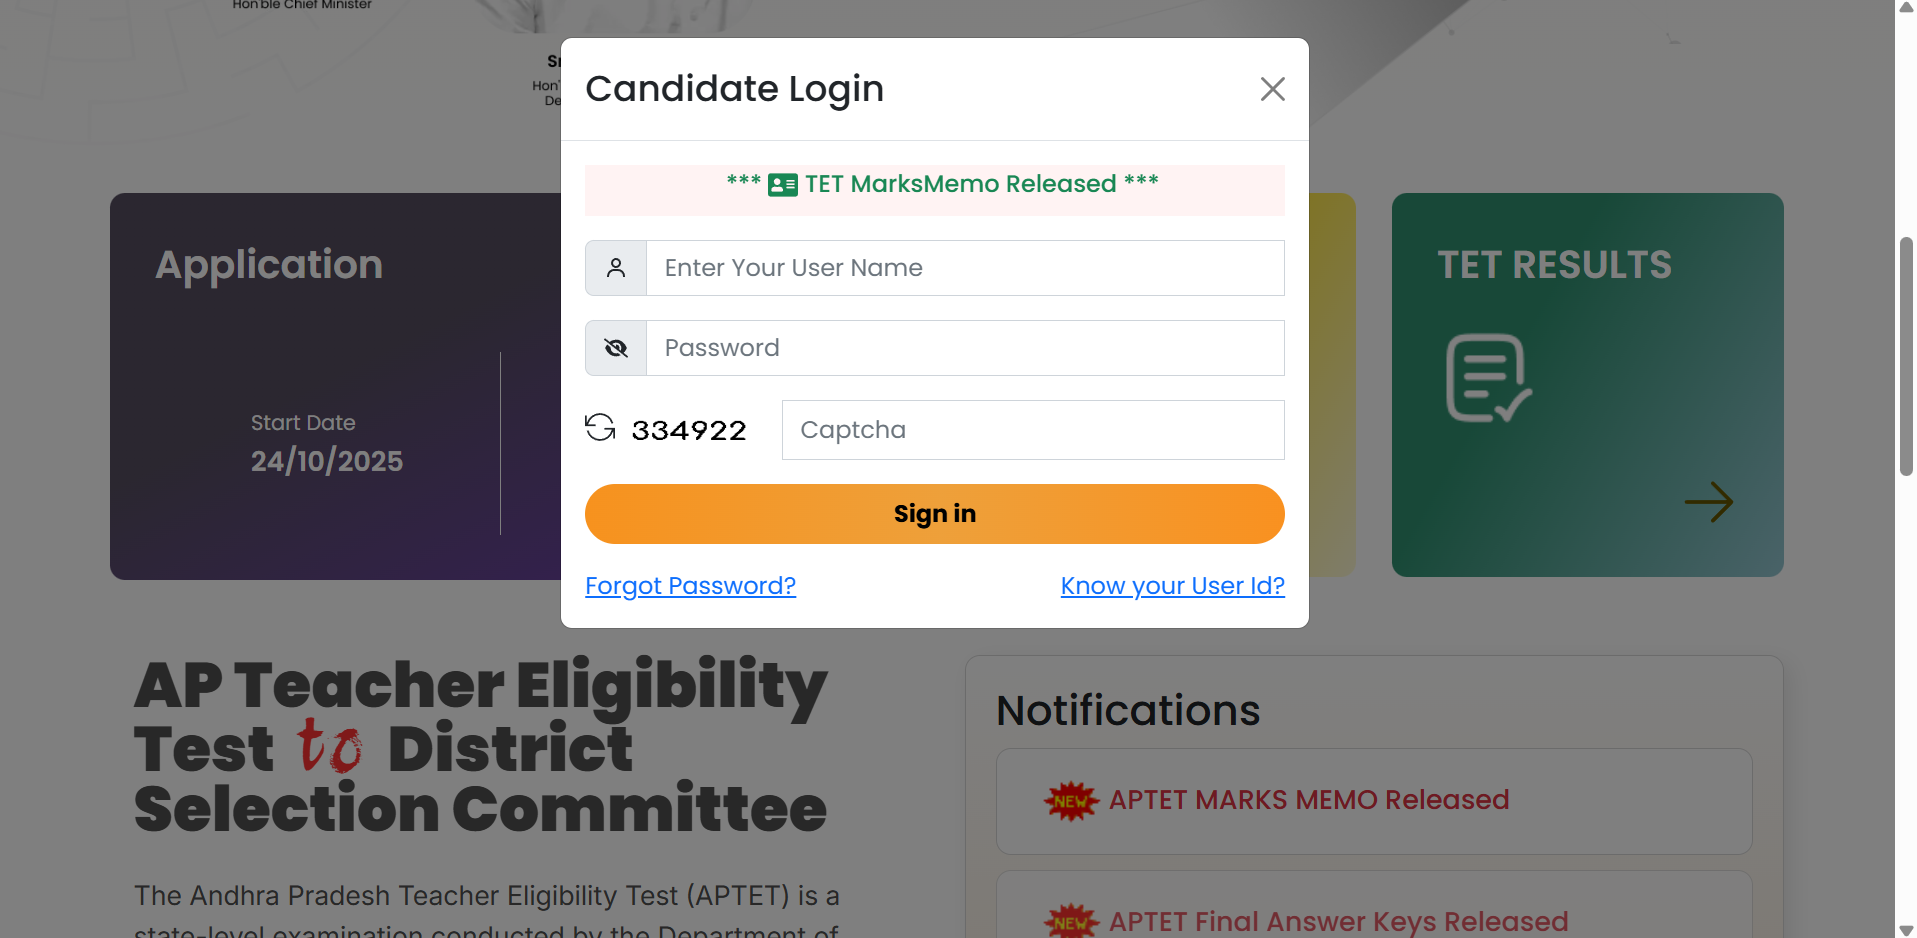The width and height of the screenshot is (1917, 938).
Task: Open the Forgot Password link
Action: pos(690,586)
